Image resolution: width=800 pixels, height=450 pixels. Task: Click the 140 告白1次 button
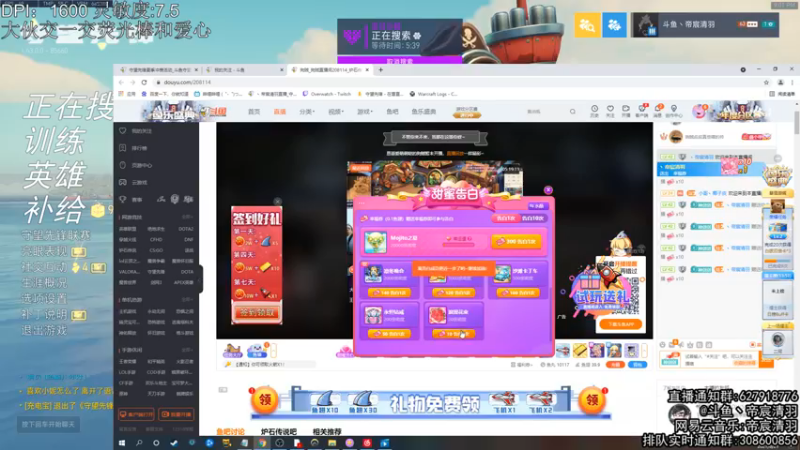click(x=389, y=293)
